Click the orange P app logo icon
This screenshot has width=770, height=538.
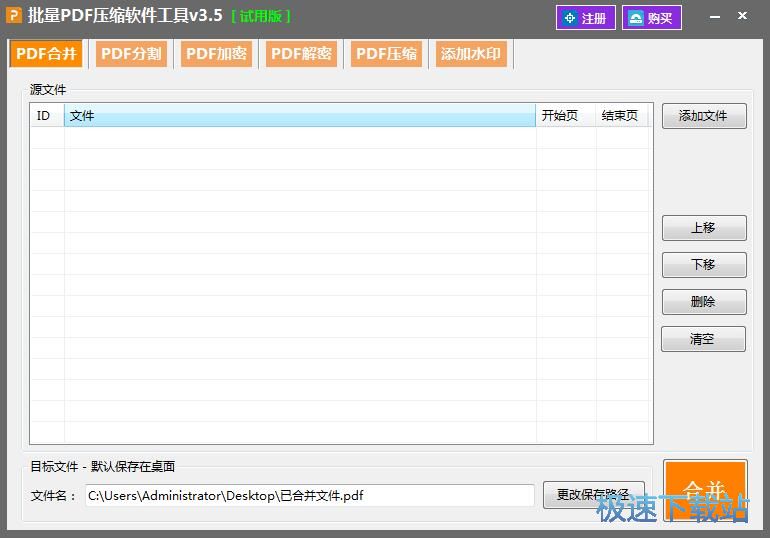[x=14, y=16]
